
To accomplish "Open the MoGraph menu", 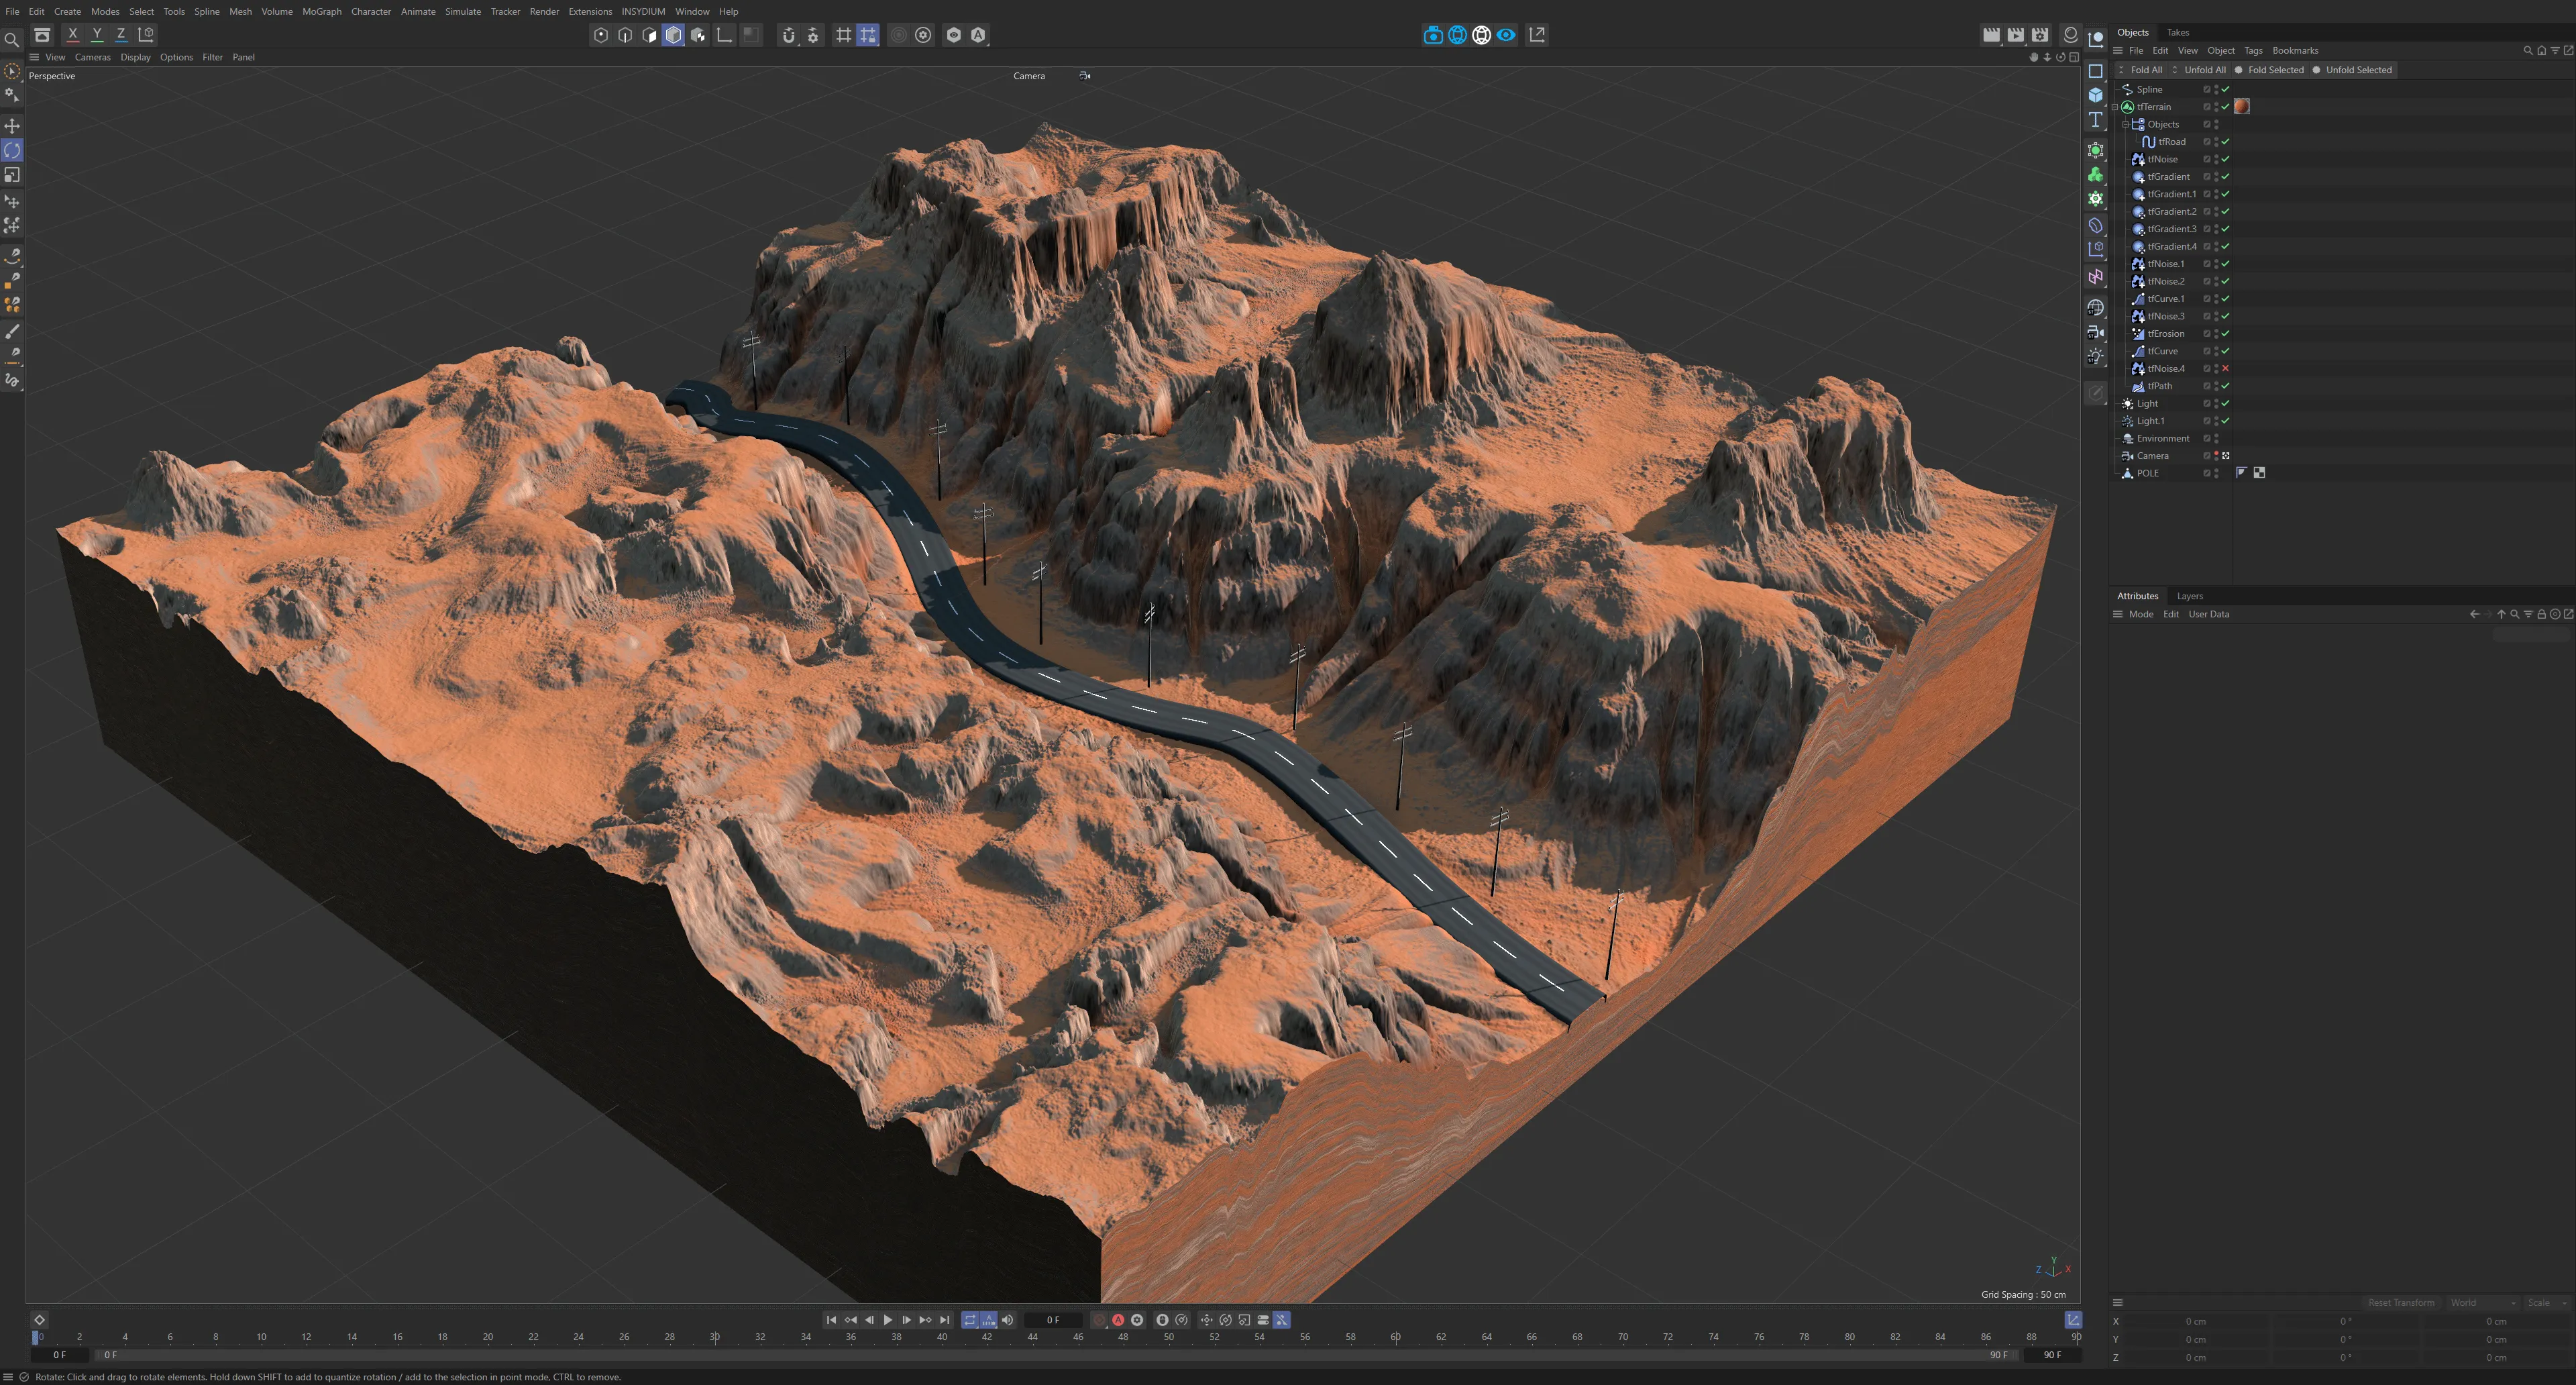I will [x=321, y=11].
